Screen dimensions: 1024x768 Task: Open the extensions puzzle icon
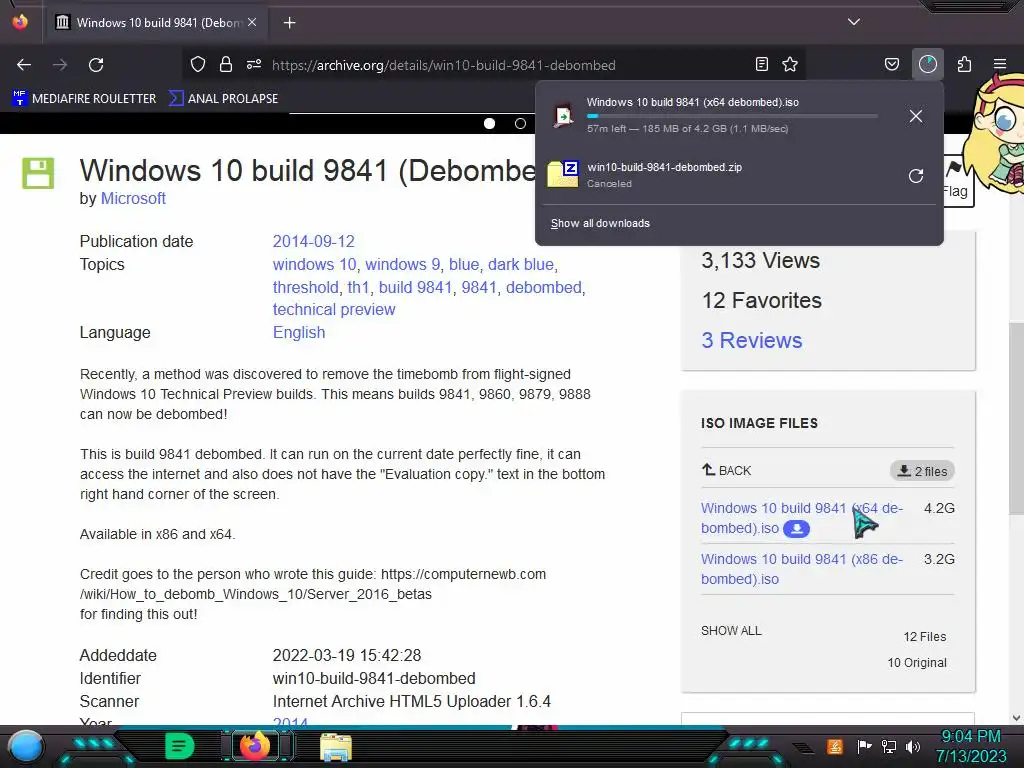(965, 64)
